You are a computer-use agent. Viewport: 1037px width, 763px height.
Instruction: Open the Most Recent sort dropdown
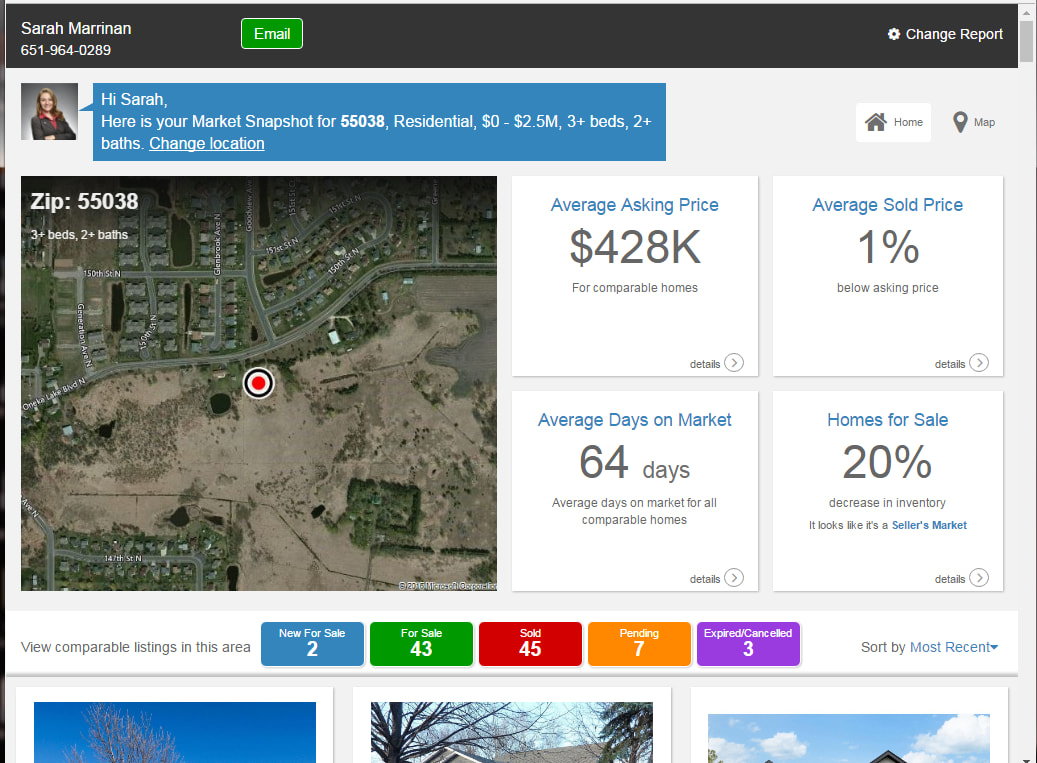(x=954, y=647)
